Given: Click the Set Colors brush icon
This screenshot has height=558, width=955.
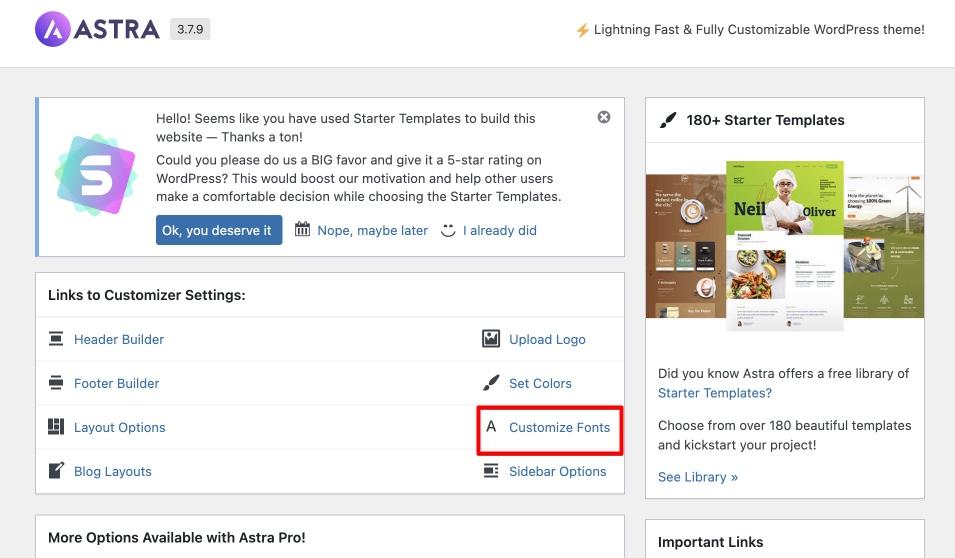Looking at the screenshot, I should (490, 383).
